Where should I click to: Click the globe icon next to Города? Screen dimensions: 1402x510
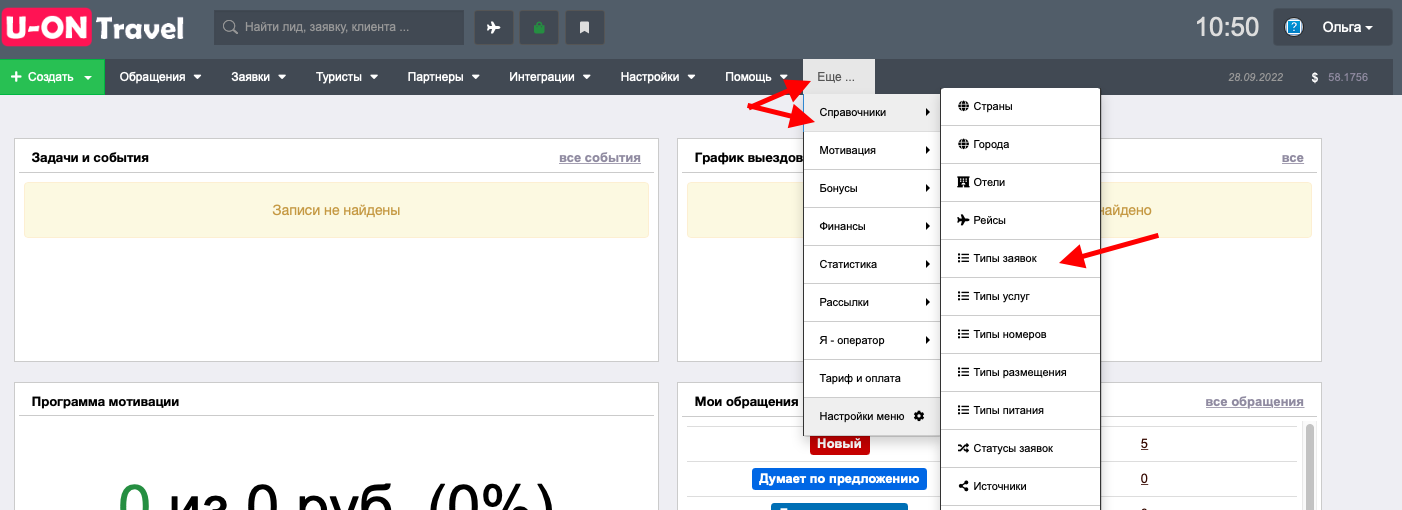[x=963, y=144]
